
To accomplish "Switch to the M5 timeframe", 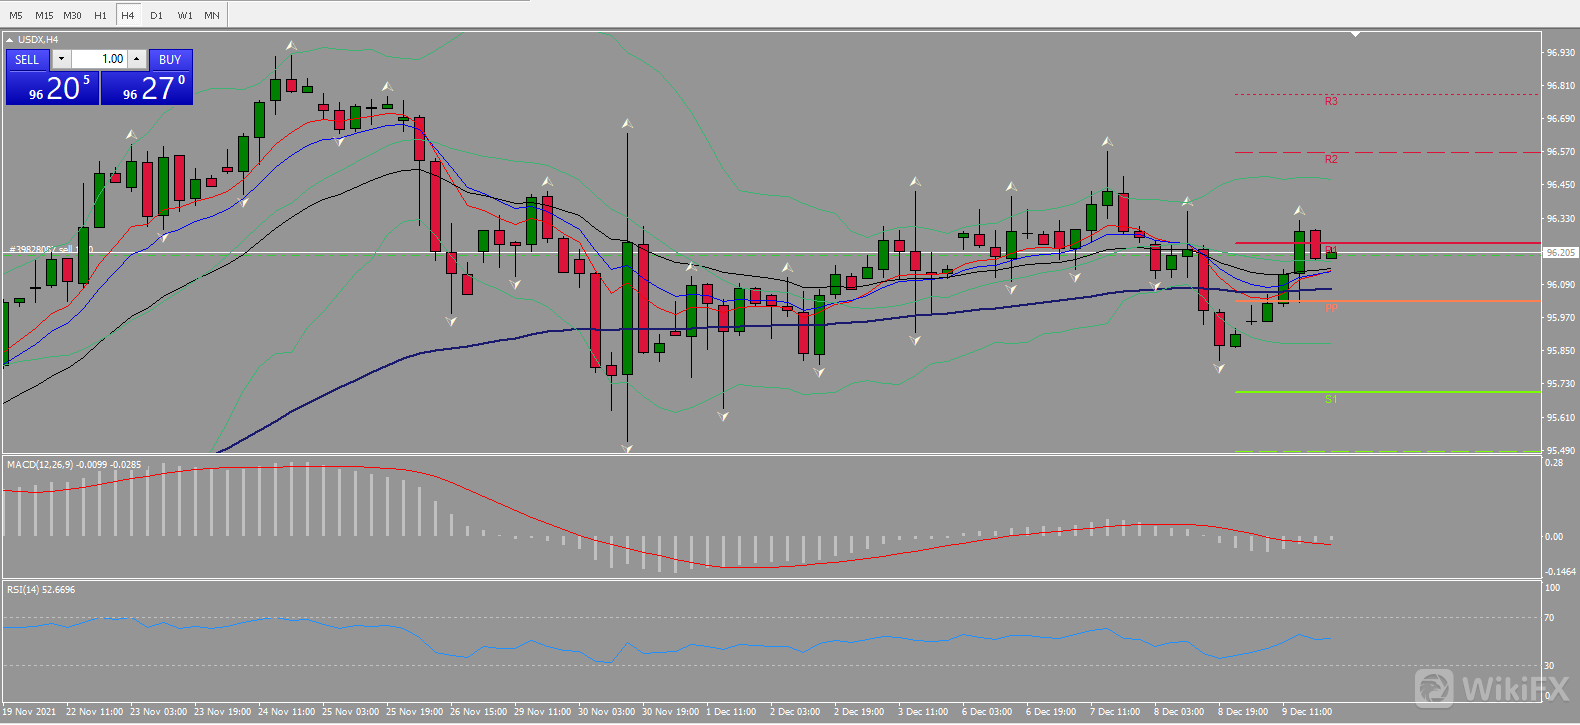I will [16, 15].
